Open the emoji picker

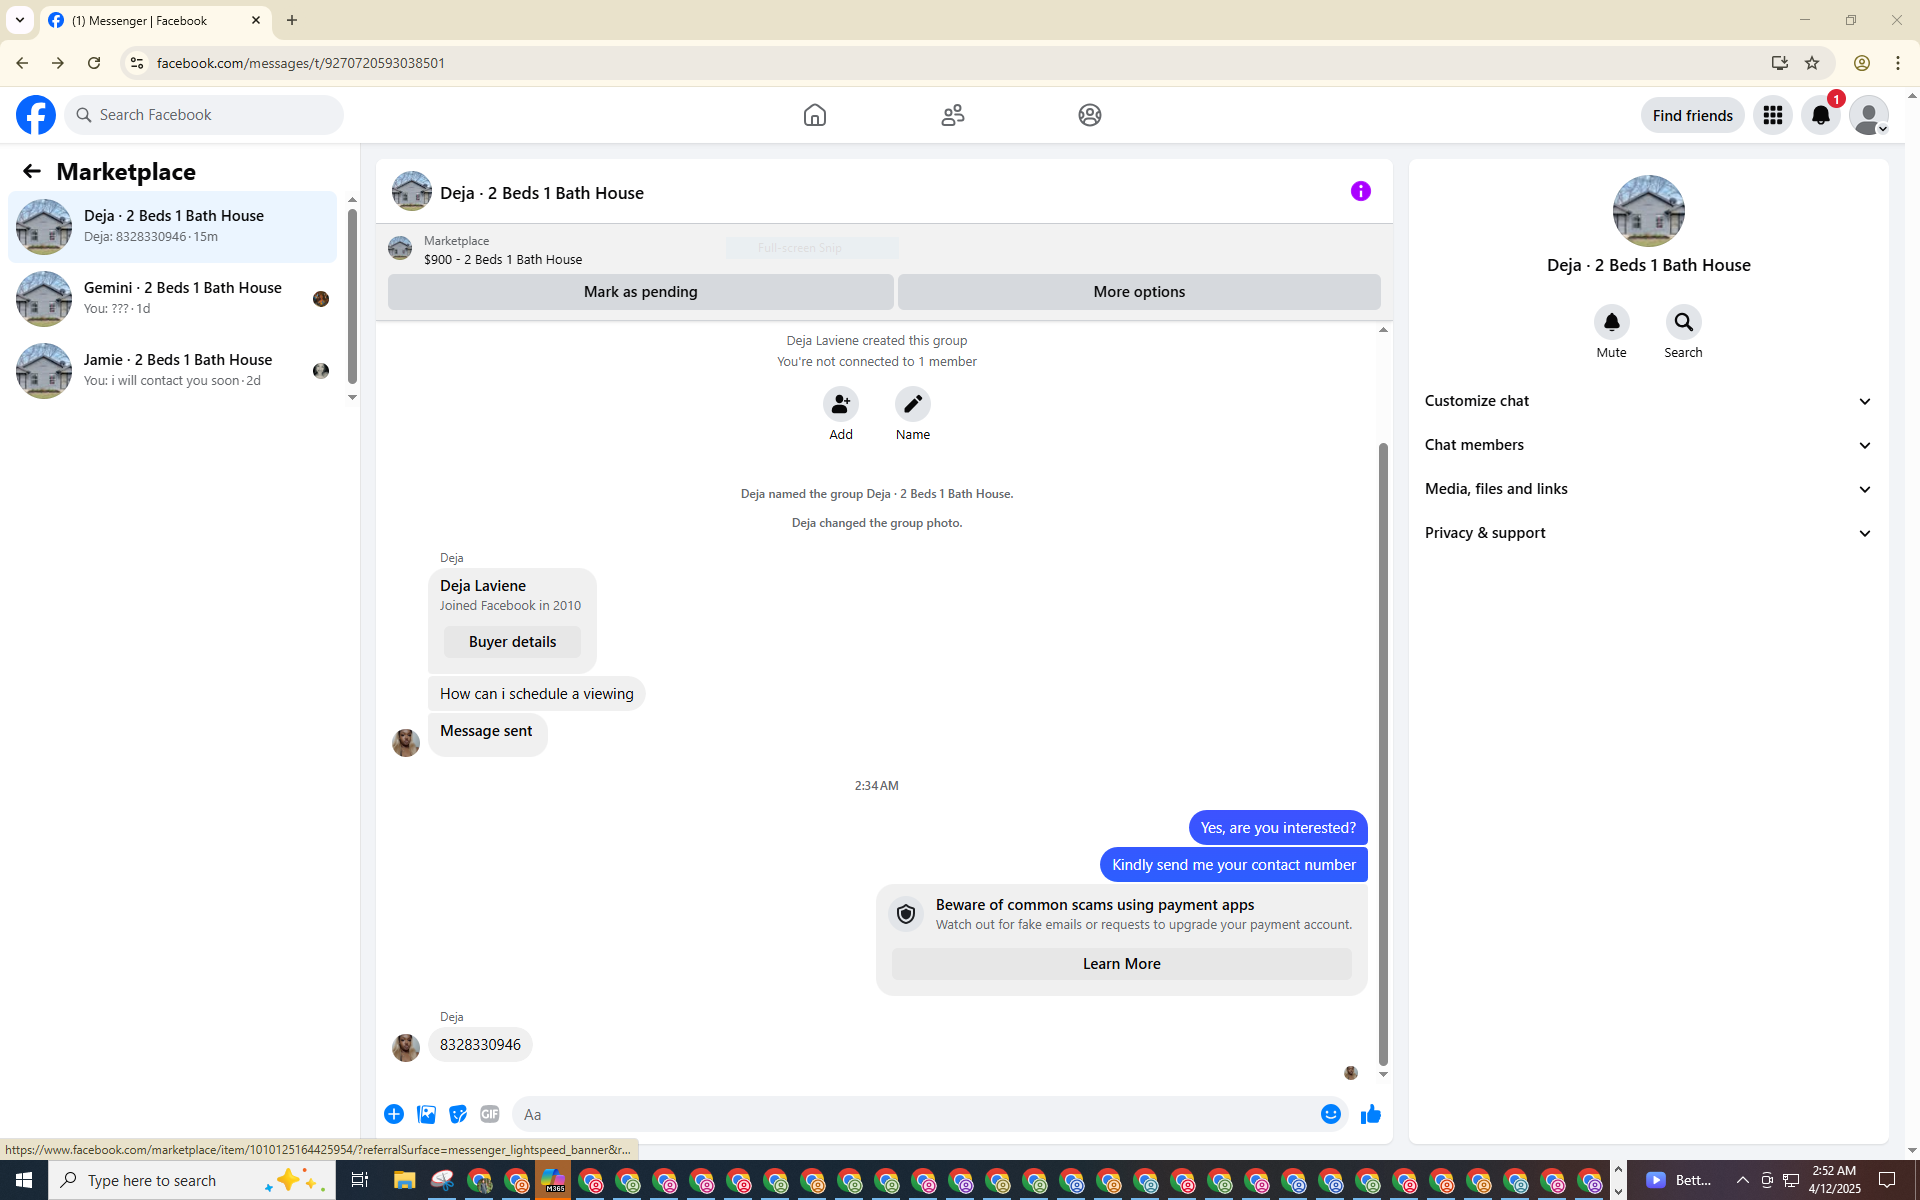[x=1331, y=1114]
